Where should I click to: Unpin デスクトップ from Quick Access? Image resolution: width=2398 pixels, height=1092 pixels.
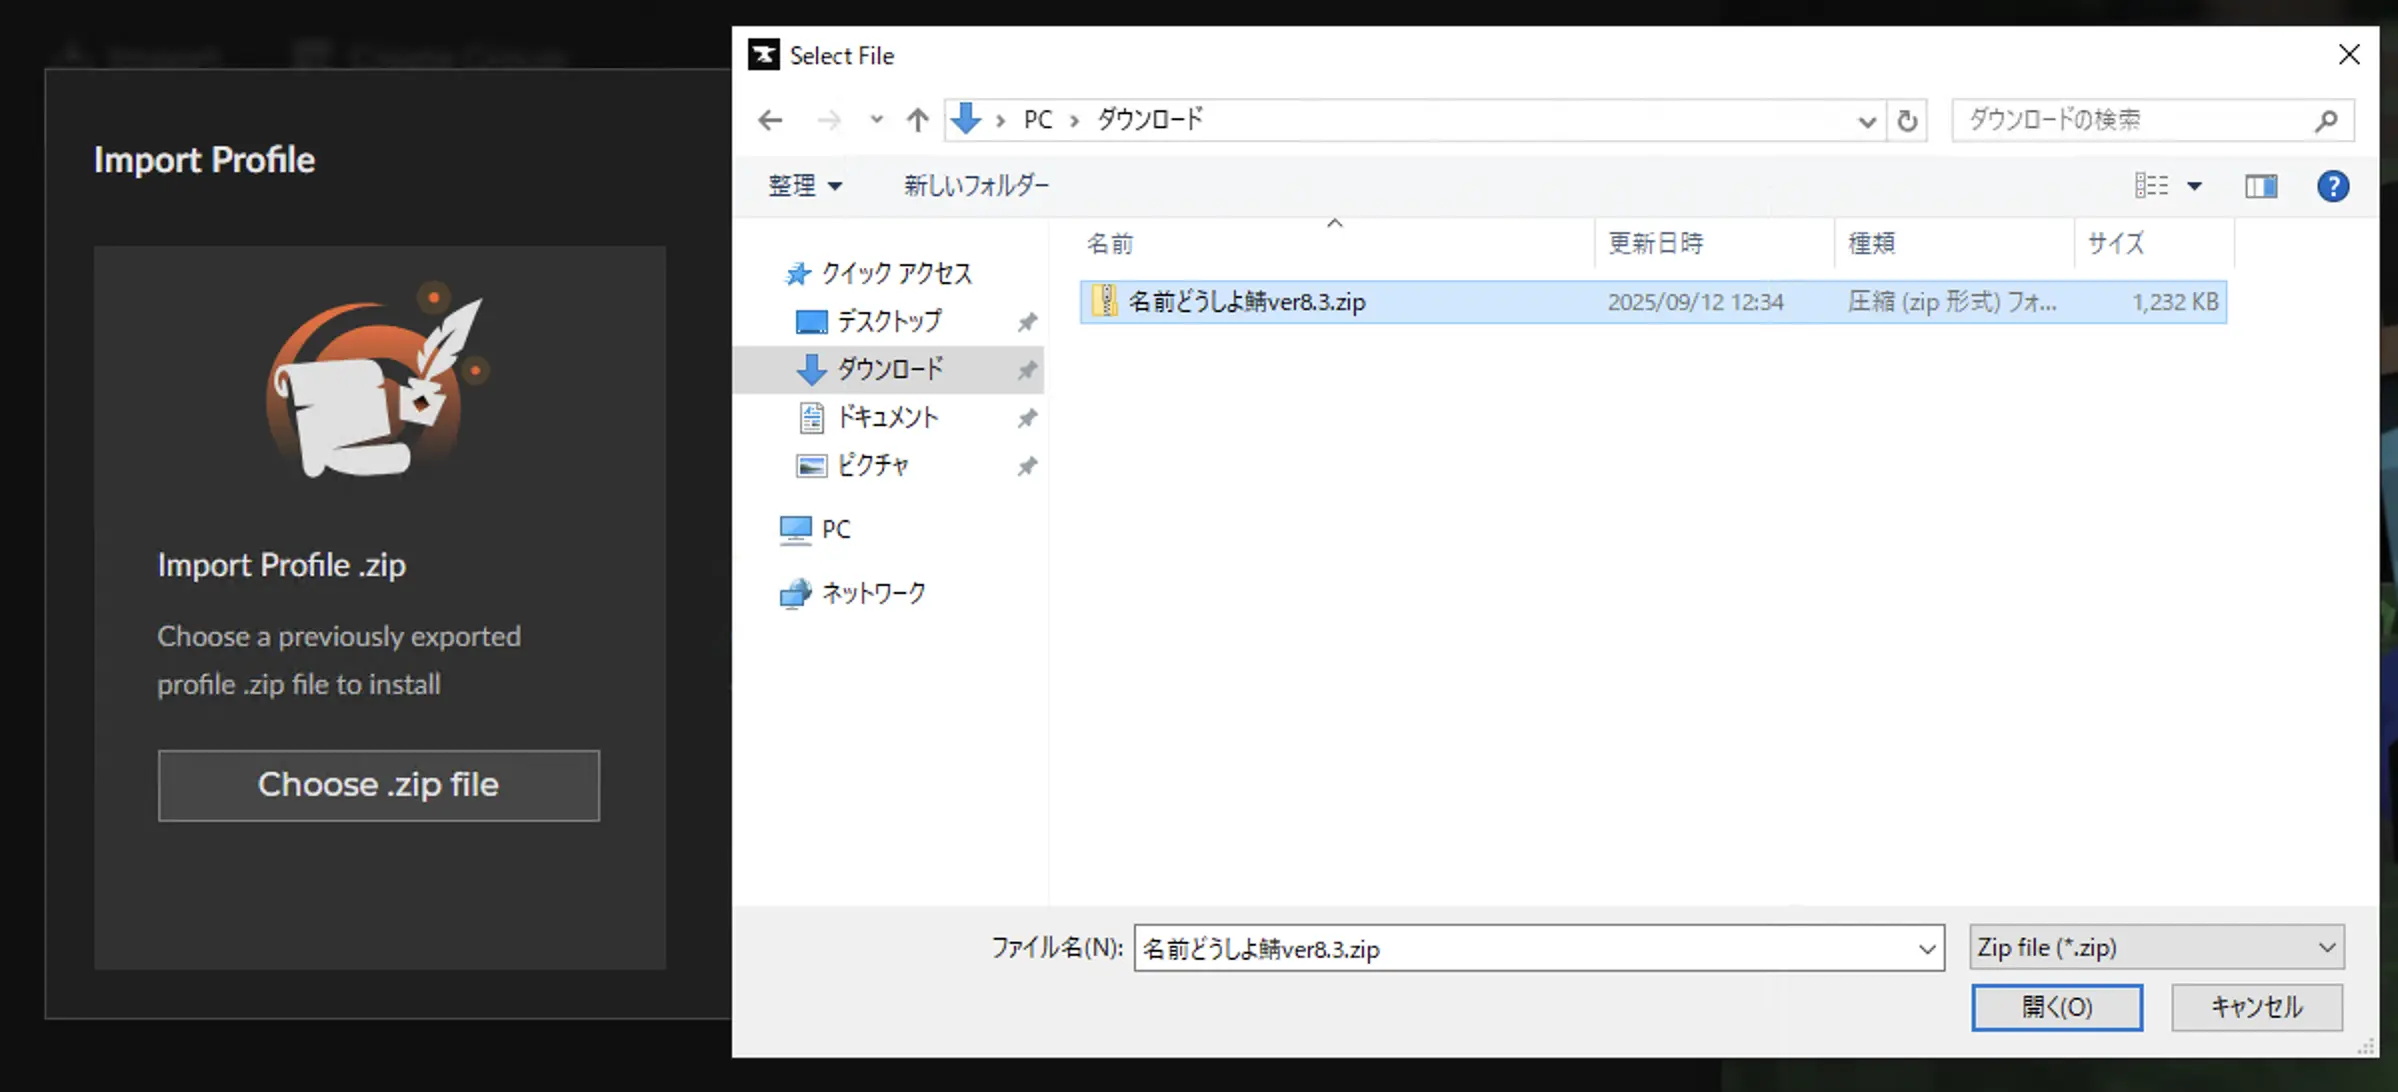[1028, 322]
